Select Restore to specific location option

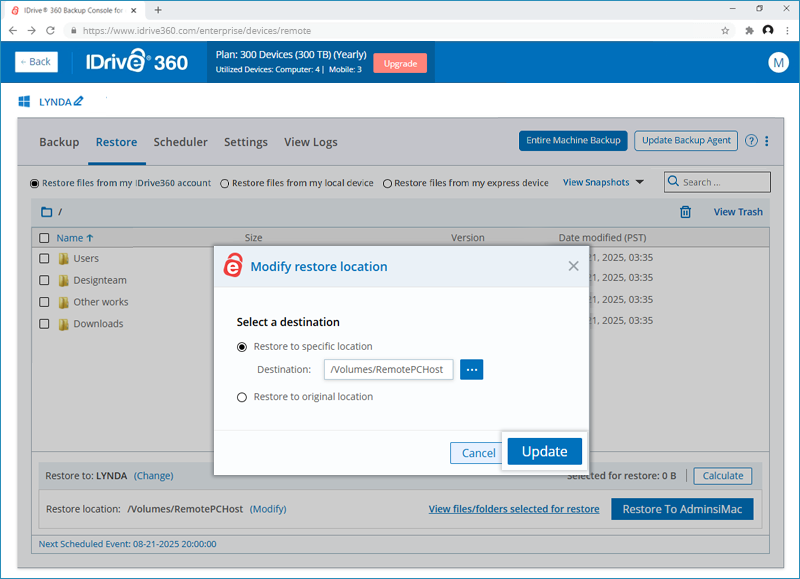pos(242,347)
